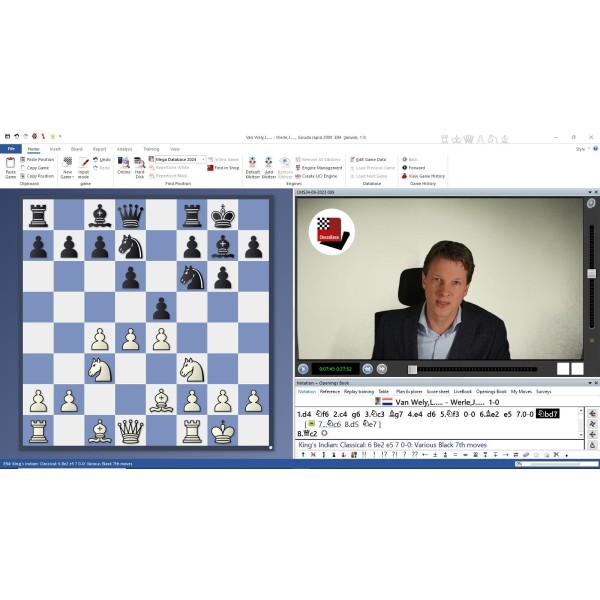Viewport: 600px width, 600px height.
Task: Click Paste Position in Clipboard group
Action: (x=37, y=159)
